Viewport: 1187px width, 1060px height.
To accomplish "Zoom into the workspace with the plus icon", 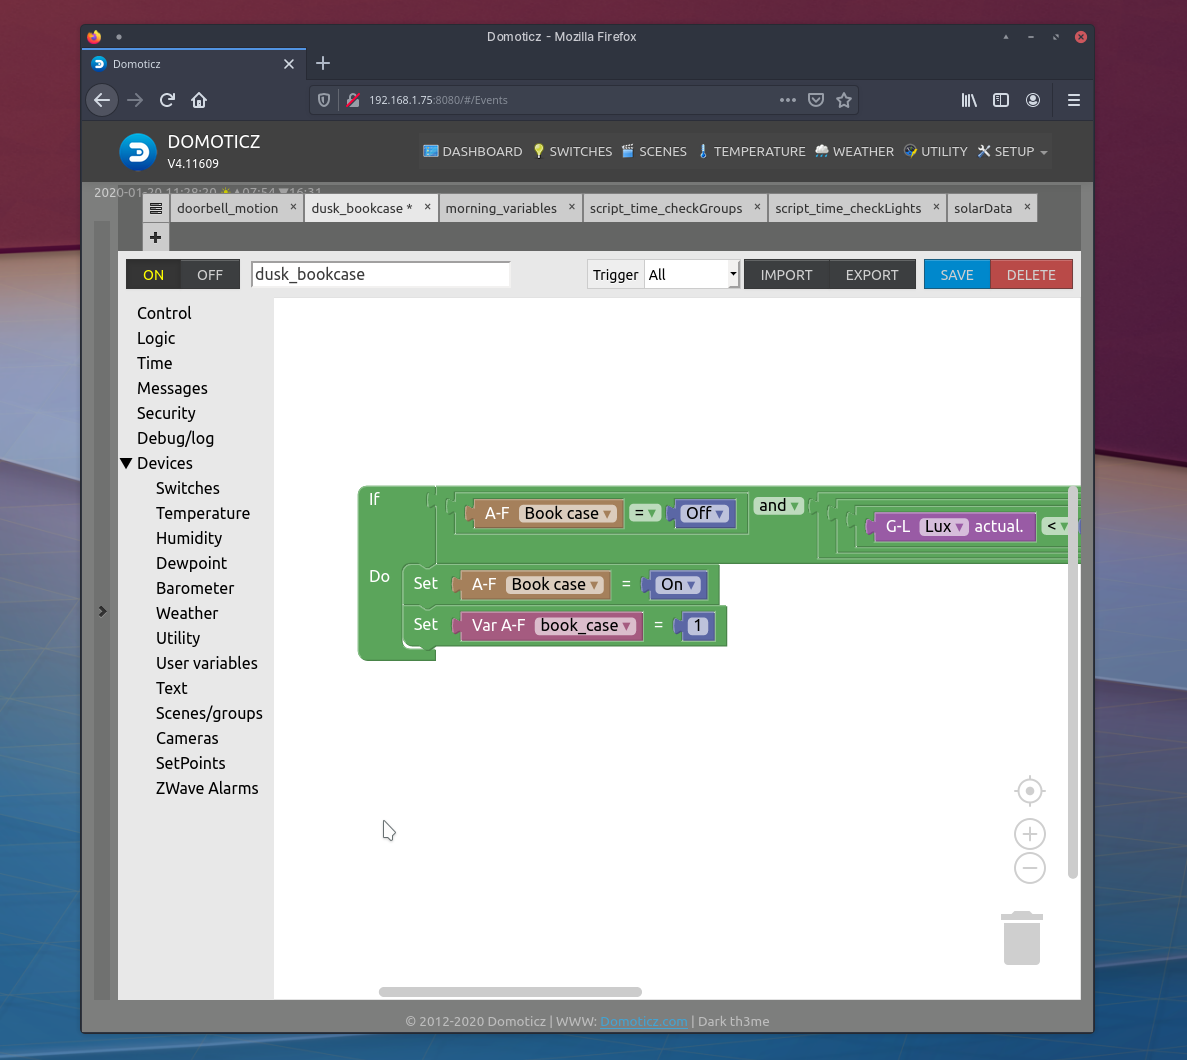I will [x=1029, y=833].
